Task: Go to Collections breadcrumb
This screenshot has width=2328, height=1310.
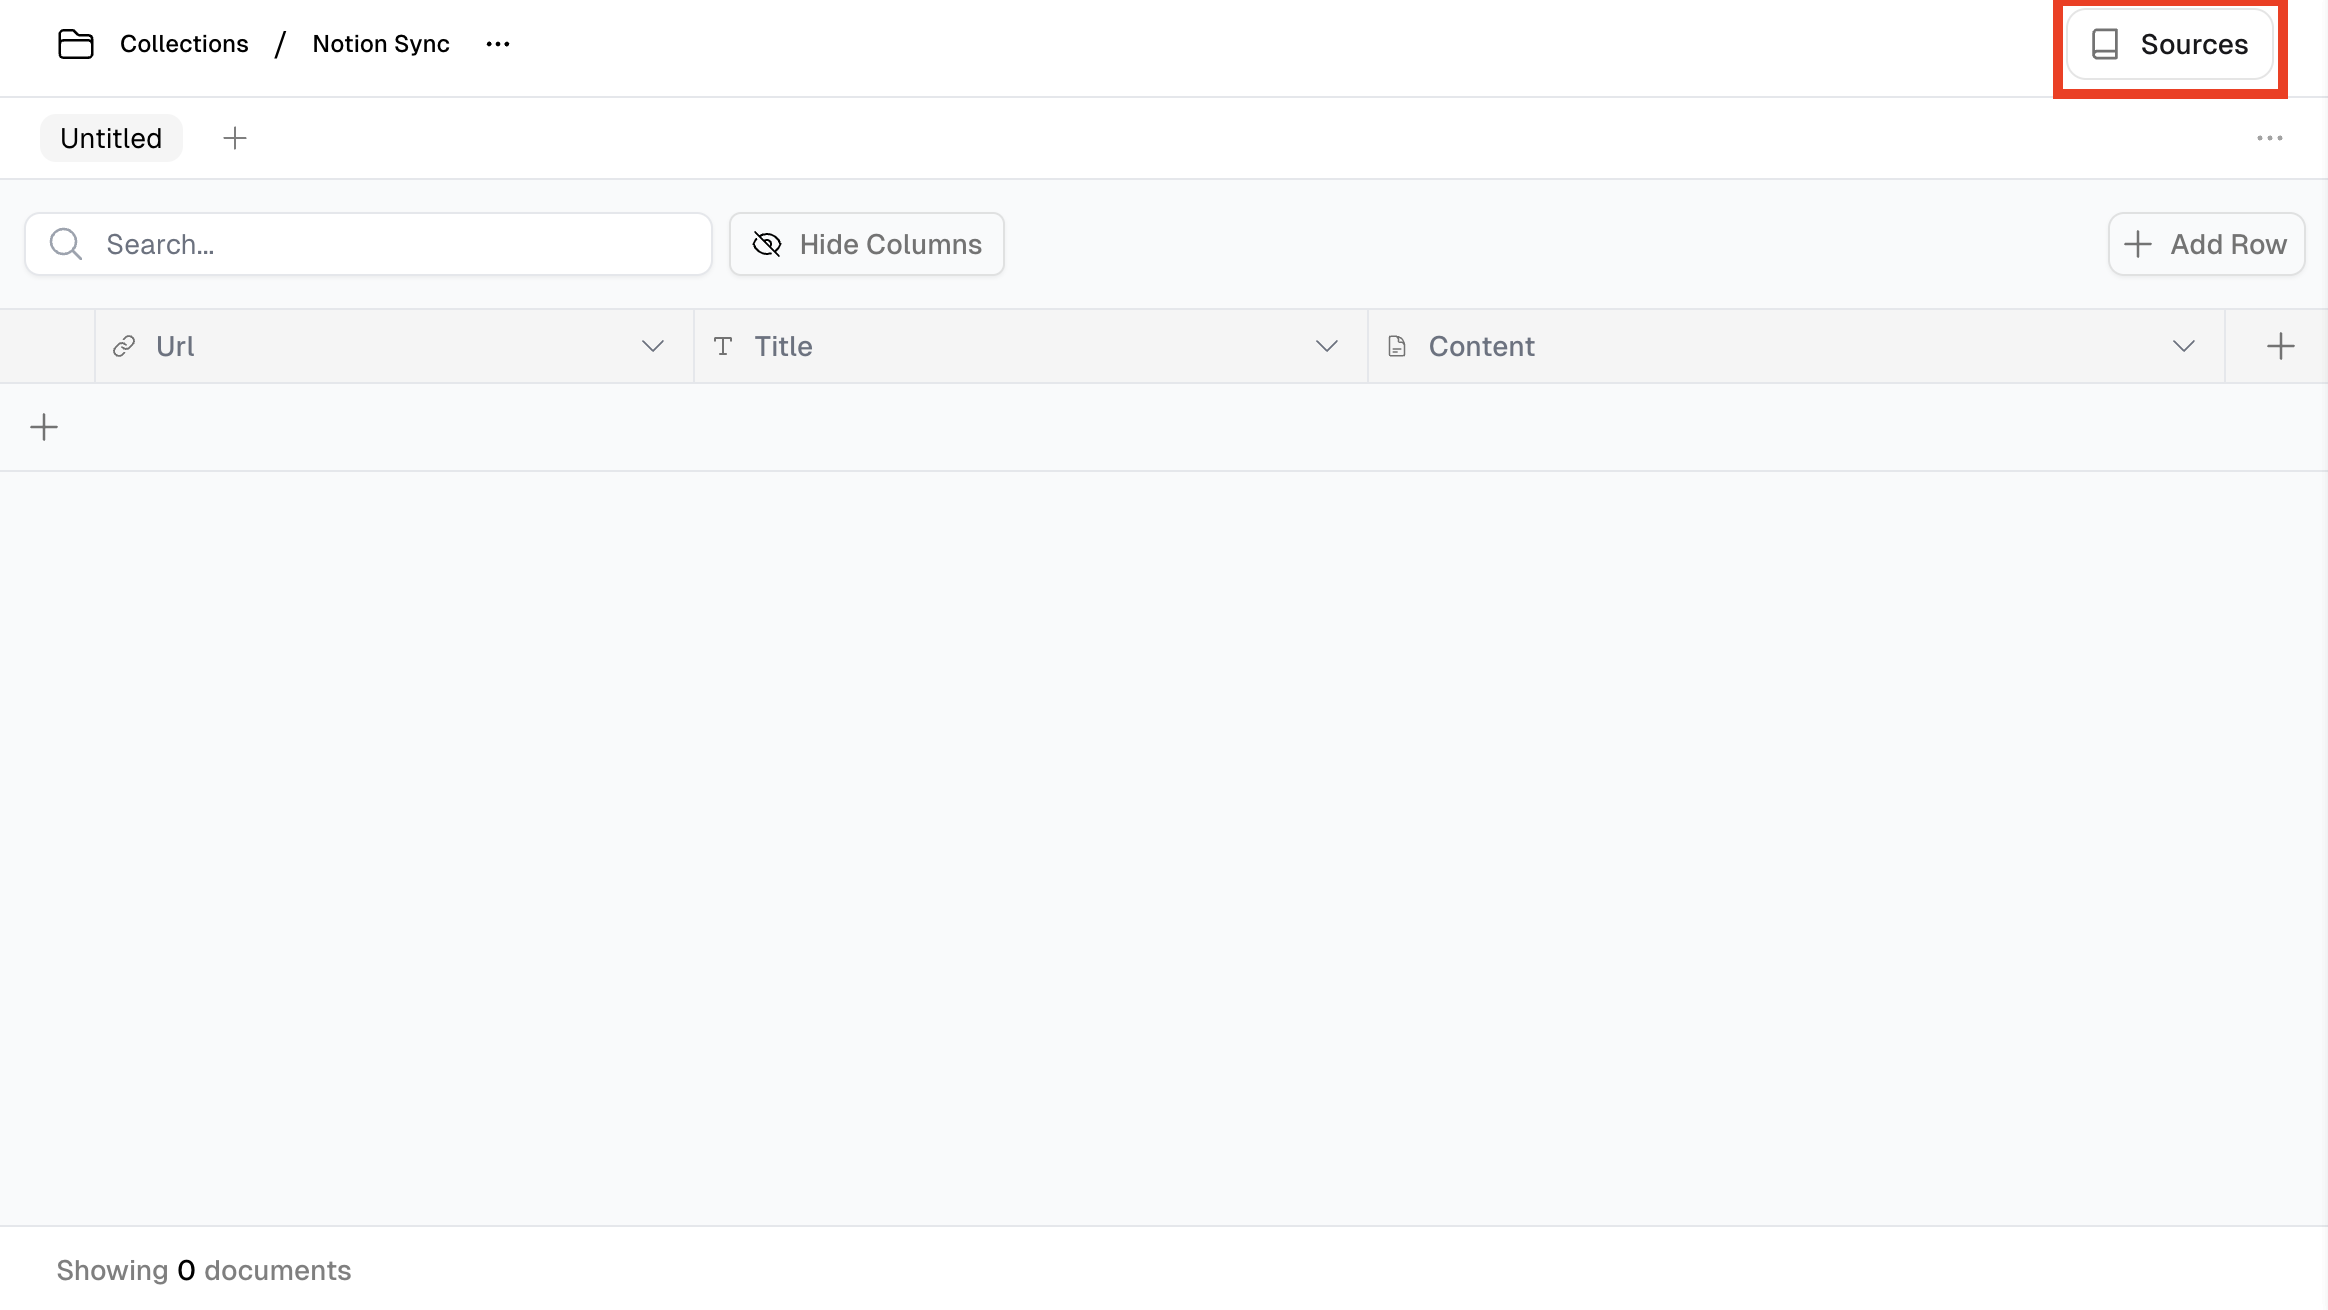Action: [x=184, y=44]
